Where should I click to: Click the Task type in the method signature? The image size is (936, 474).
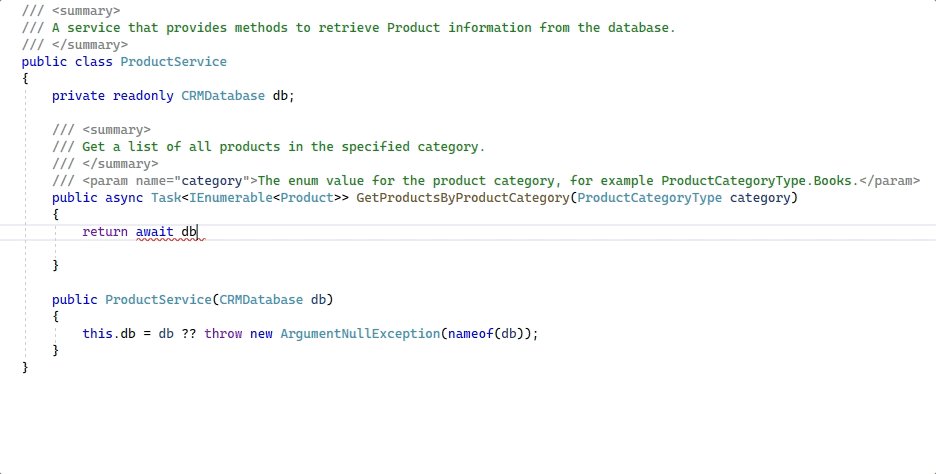coord(166,198)
